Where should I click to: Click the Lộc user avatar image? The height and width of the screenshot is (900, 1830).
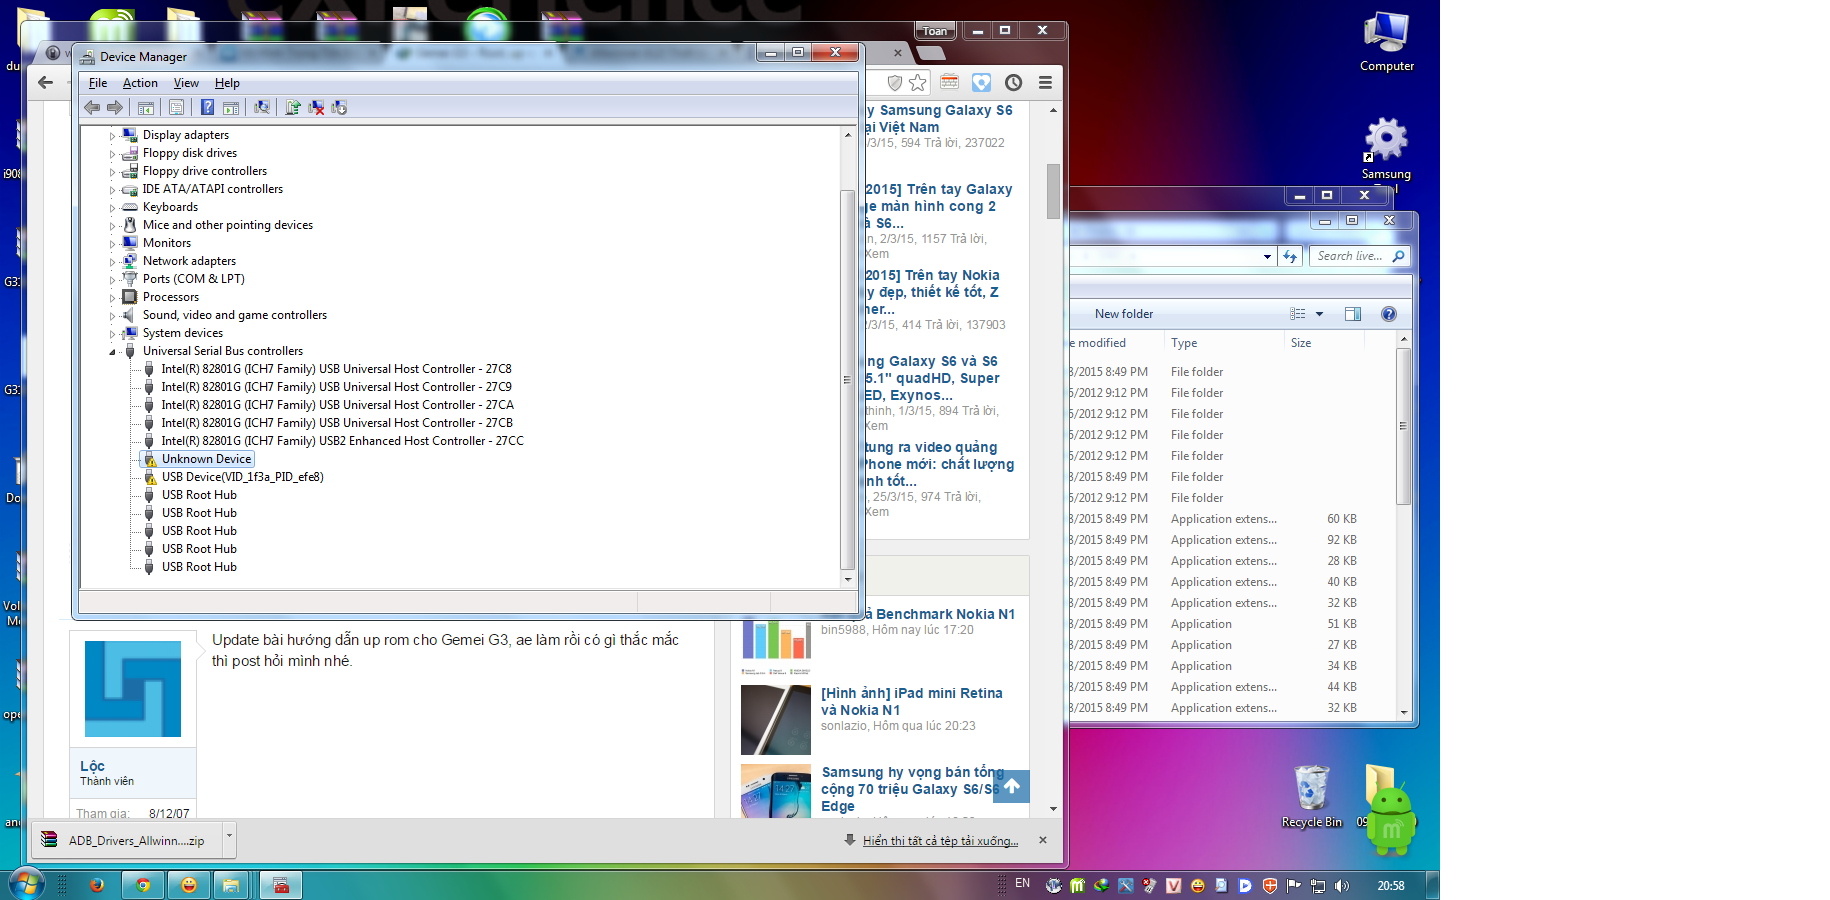click(133, 689)
